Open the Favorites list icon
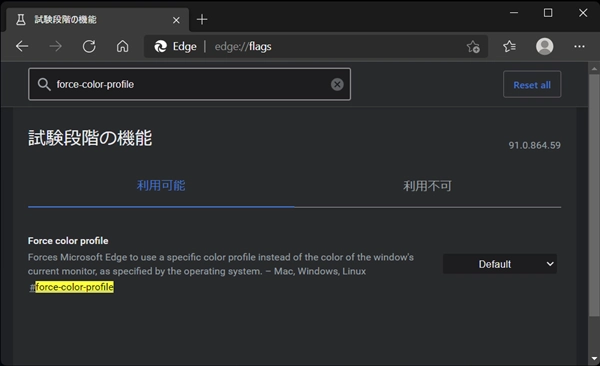The height and width of the screenshot is (366, 600). (509, 46)
